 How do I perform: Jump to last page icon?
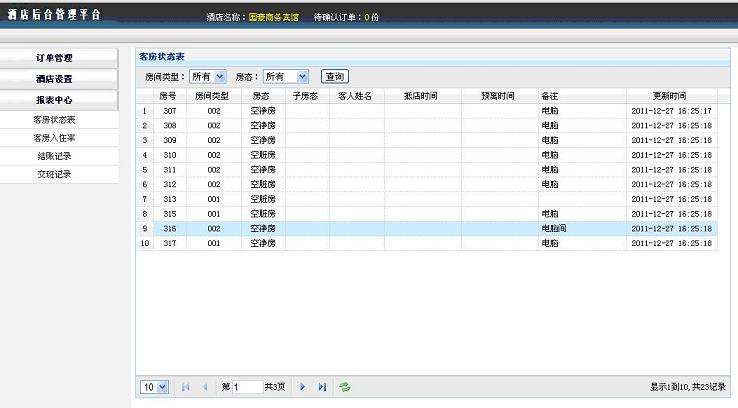coord(322,387)
